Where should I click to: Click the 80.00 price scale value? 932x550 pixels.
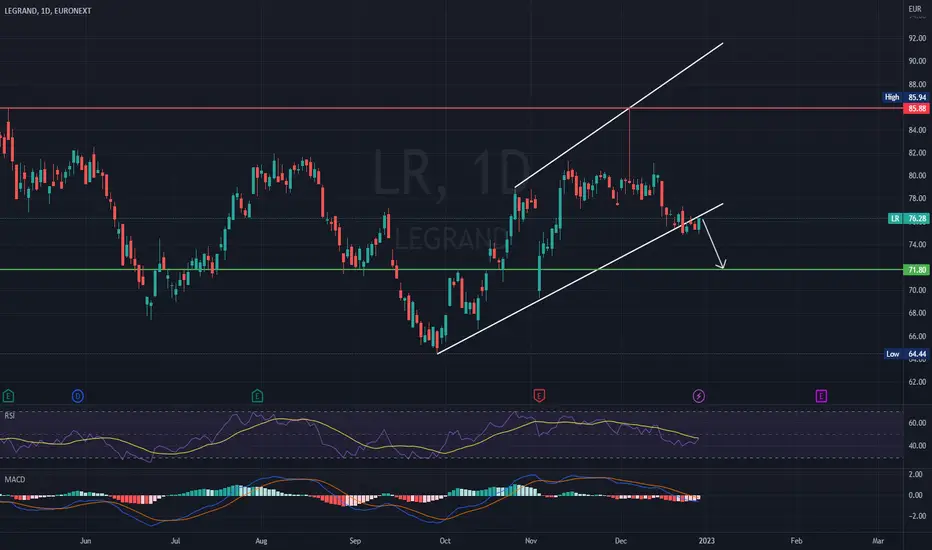coord(917,175)
